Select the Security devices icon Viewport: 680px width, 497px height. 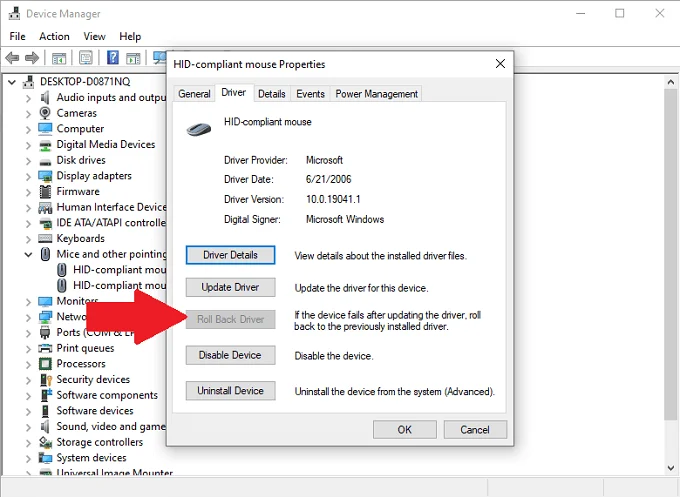click(46, 379)
